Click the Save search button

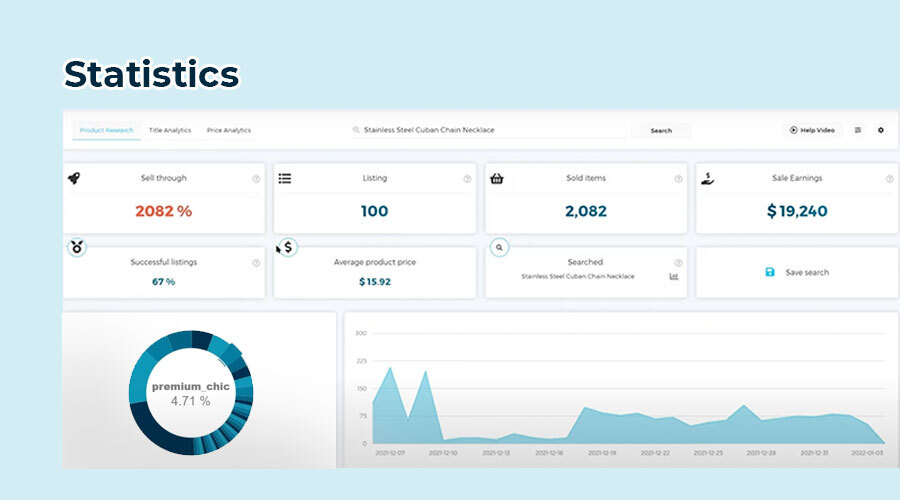[796, 272]
